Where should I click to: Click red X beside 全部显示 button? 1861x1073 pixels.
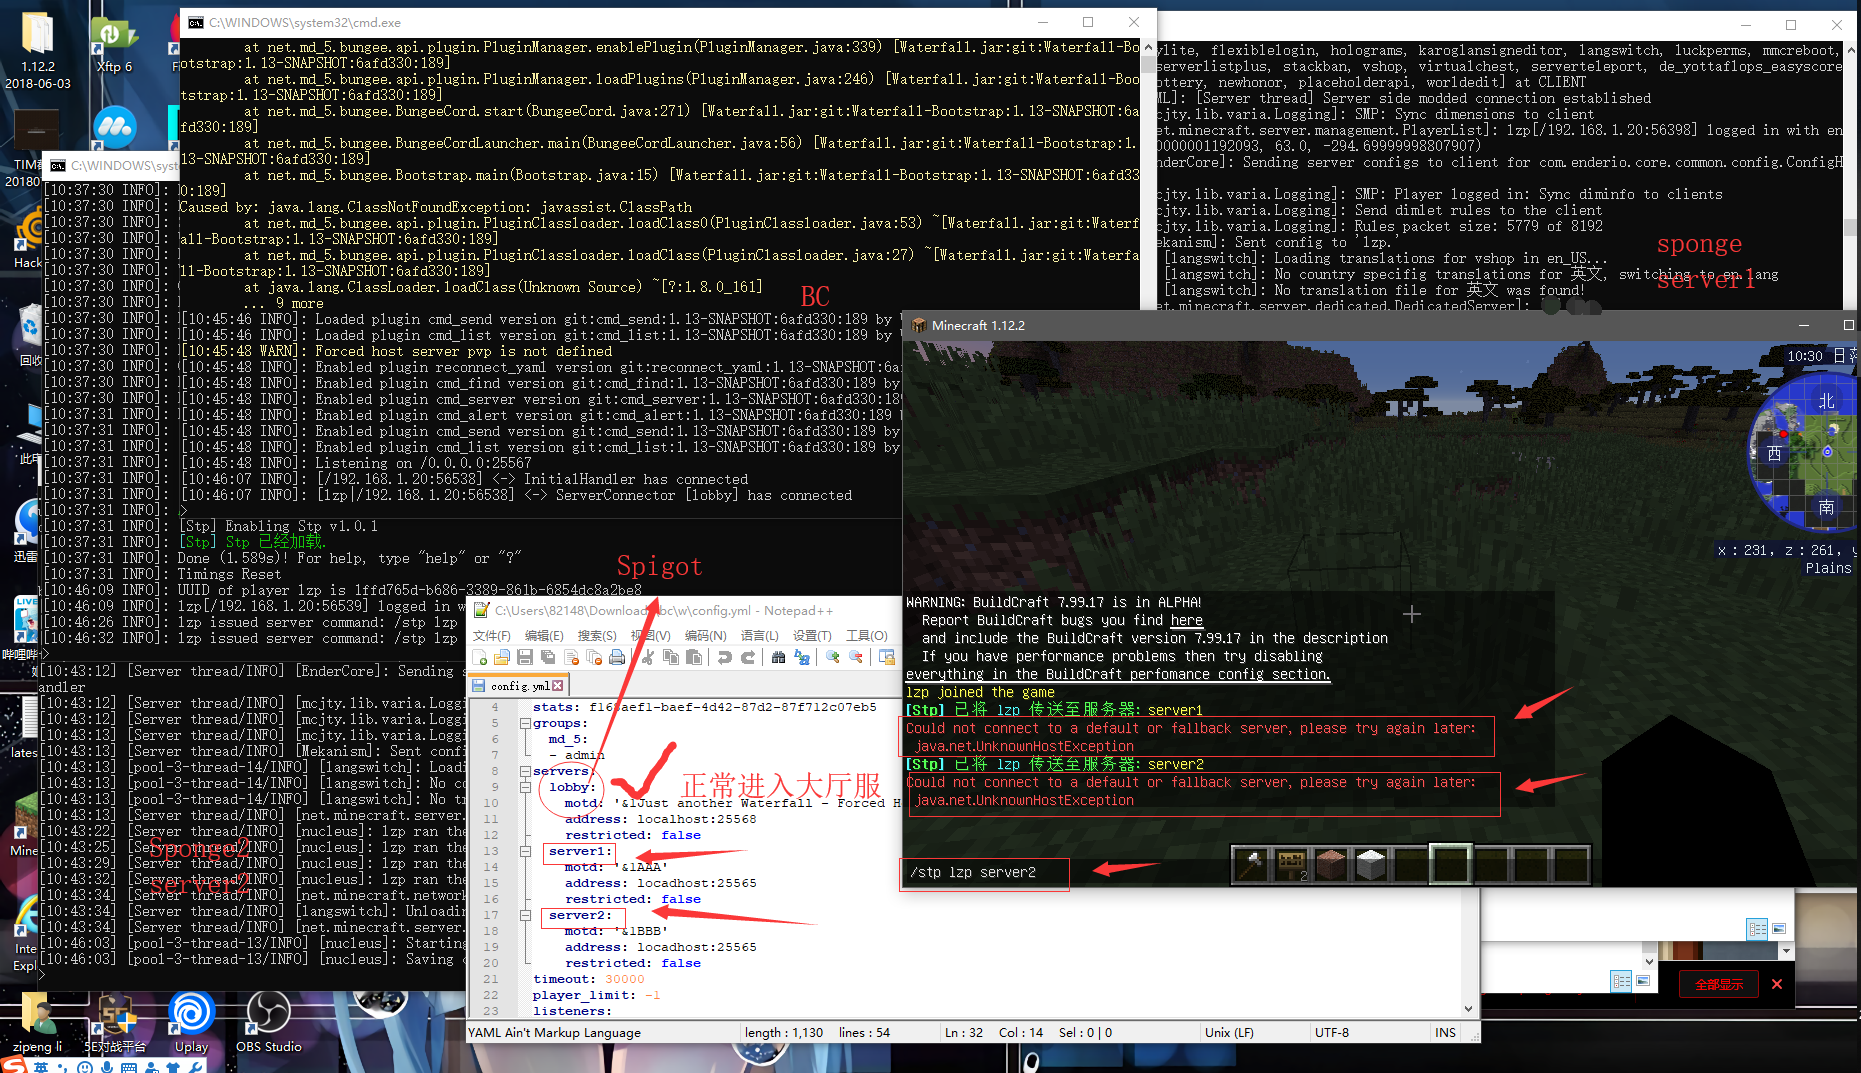click(x=1777, y=984)
